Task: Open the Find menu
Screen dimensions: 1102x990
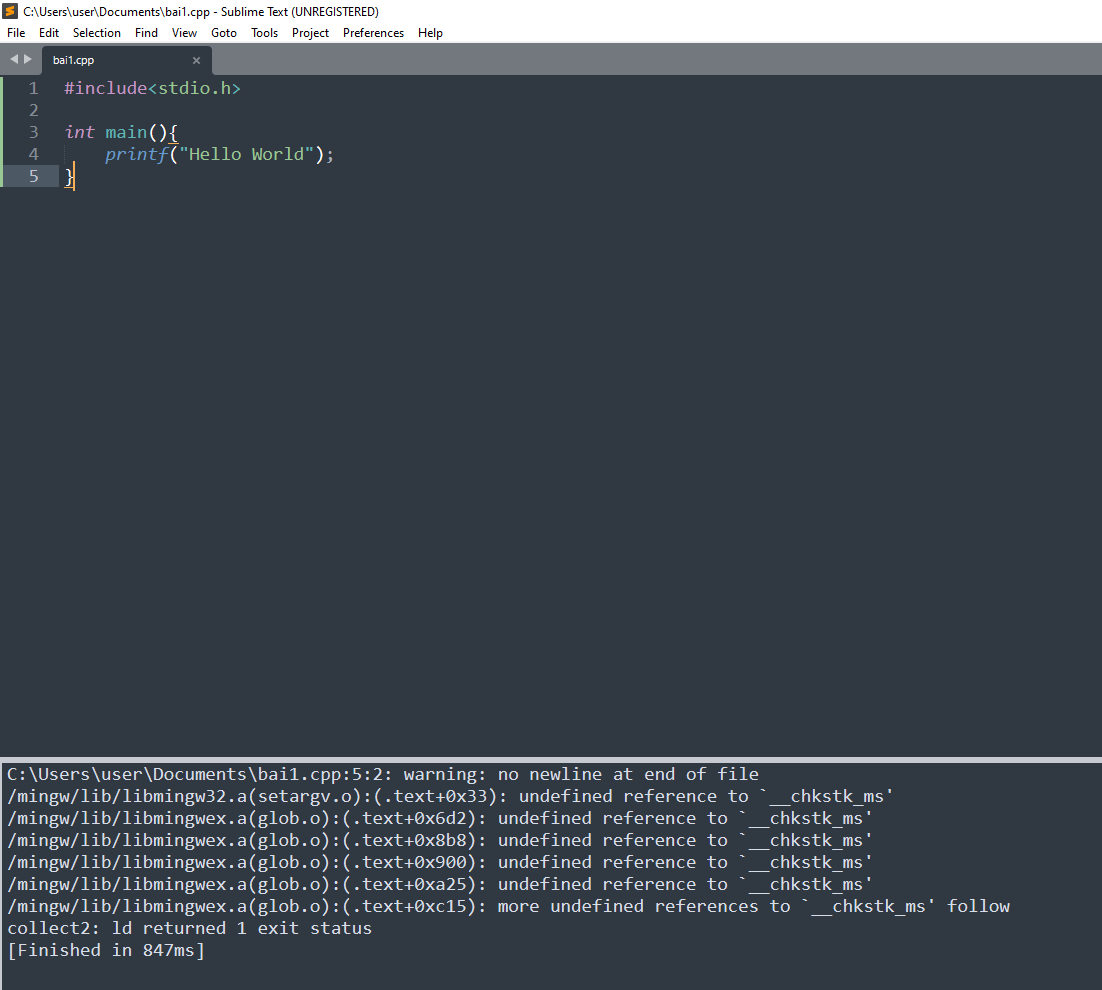Action: (x=146, y=33)
